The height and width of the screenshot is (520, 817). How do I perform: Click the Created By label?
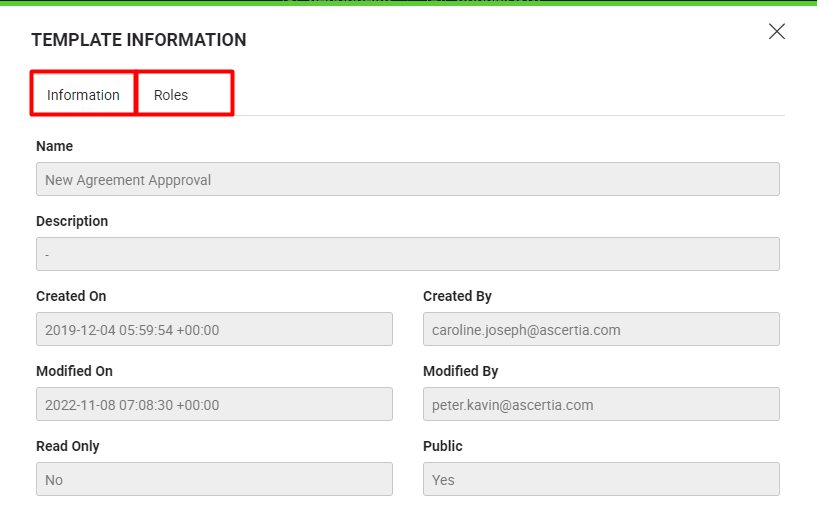coord(457,296)
